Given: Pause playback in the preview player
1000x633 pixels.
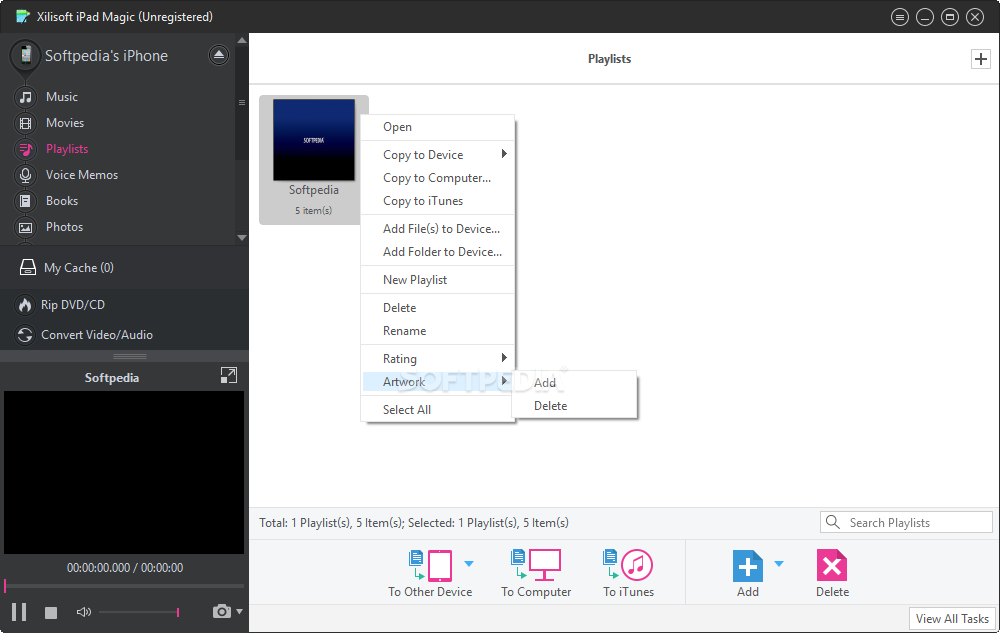Looking at the screenshot, I should coord(19,612).
